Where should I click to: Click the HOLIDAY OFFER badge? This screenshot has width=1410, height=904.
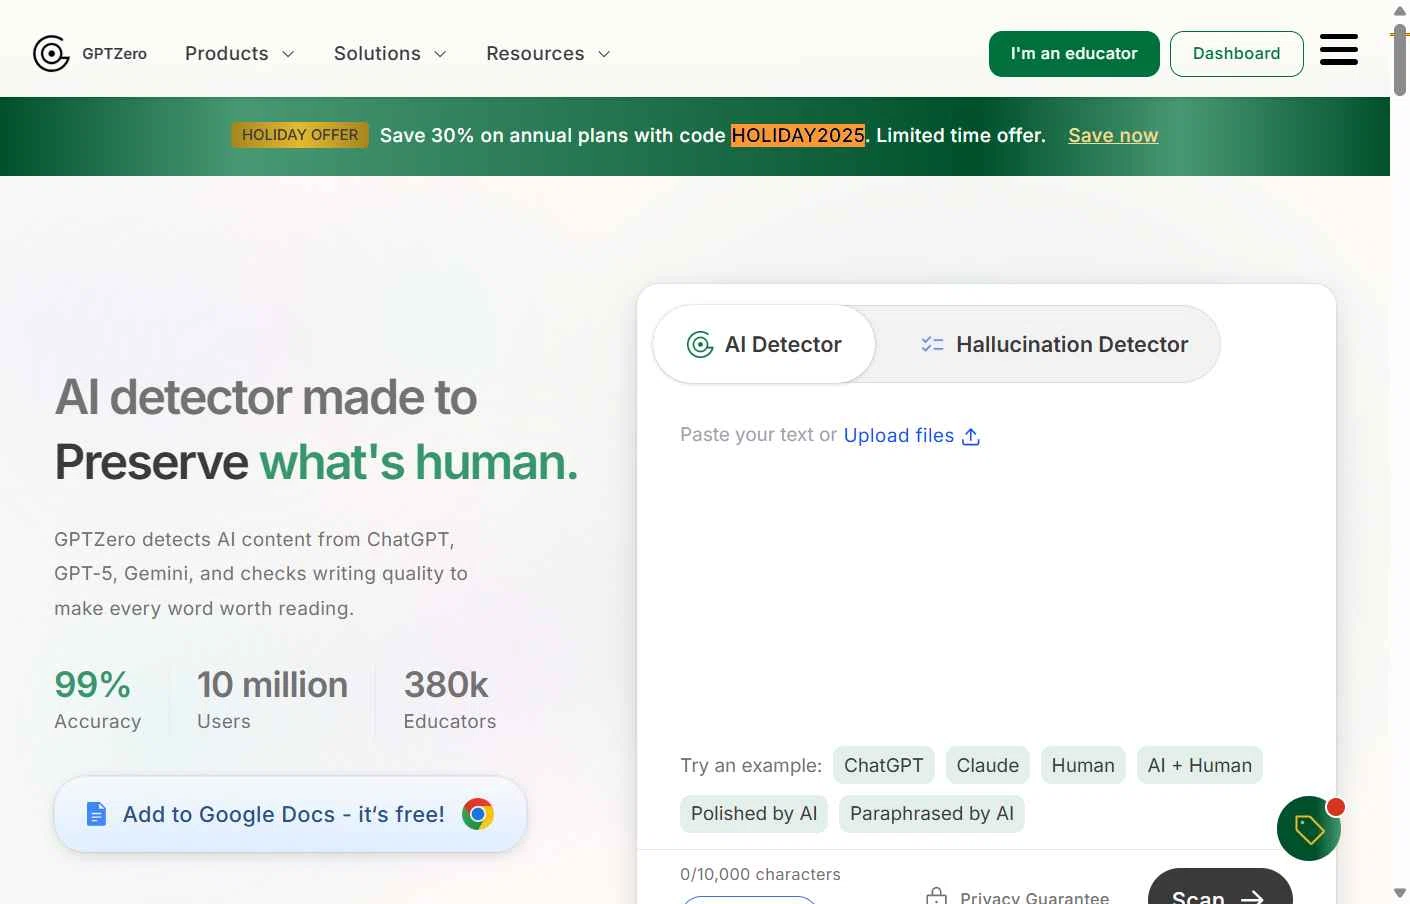tap(300, 135)
